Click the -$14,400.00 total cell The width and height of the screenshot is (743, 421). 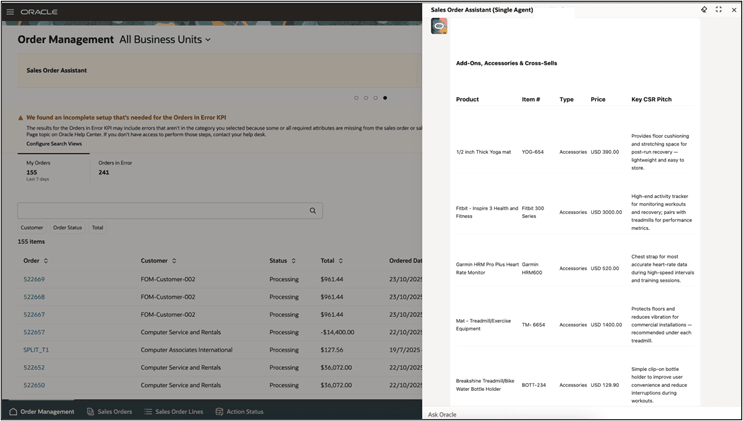click(337, 332)
